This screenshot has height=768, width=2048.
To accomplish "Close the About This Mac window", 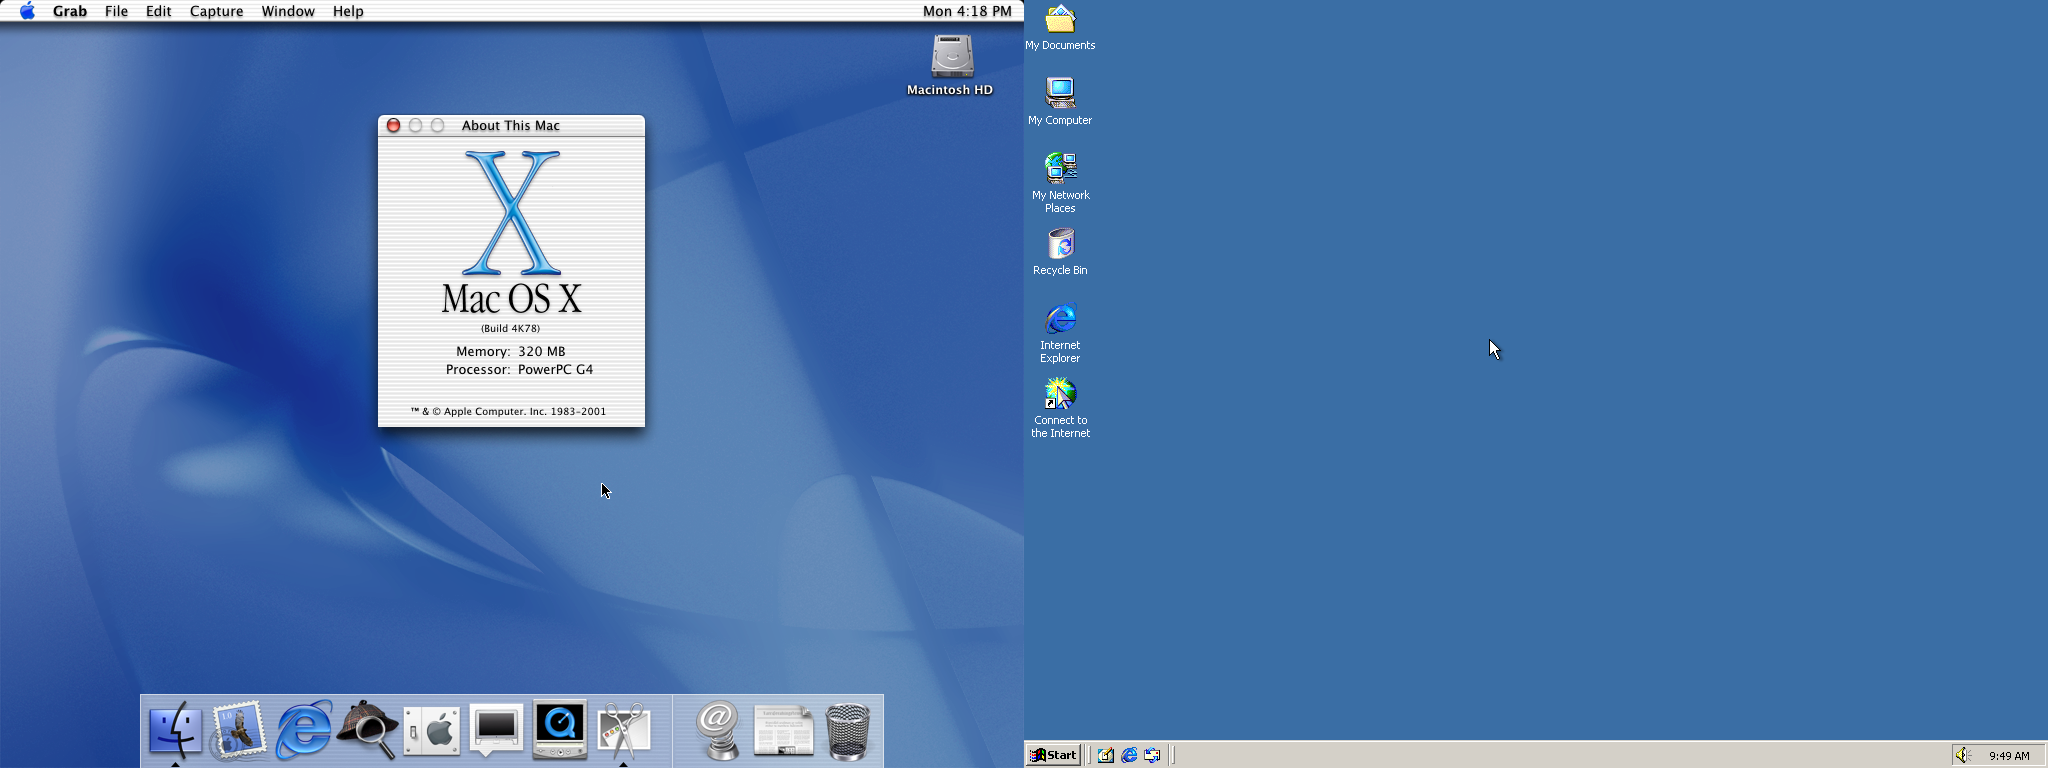I will pyautogui.click(x=393, y=125).
